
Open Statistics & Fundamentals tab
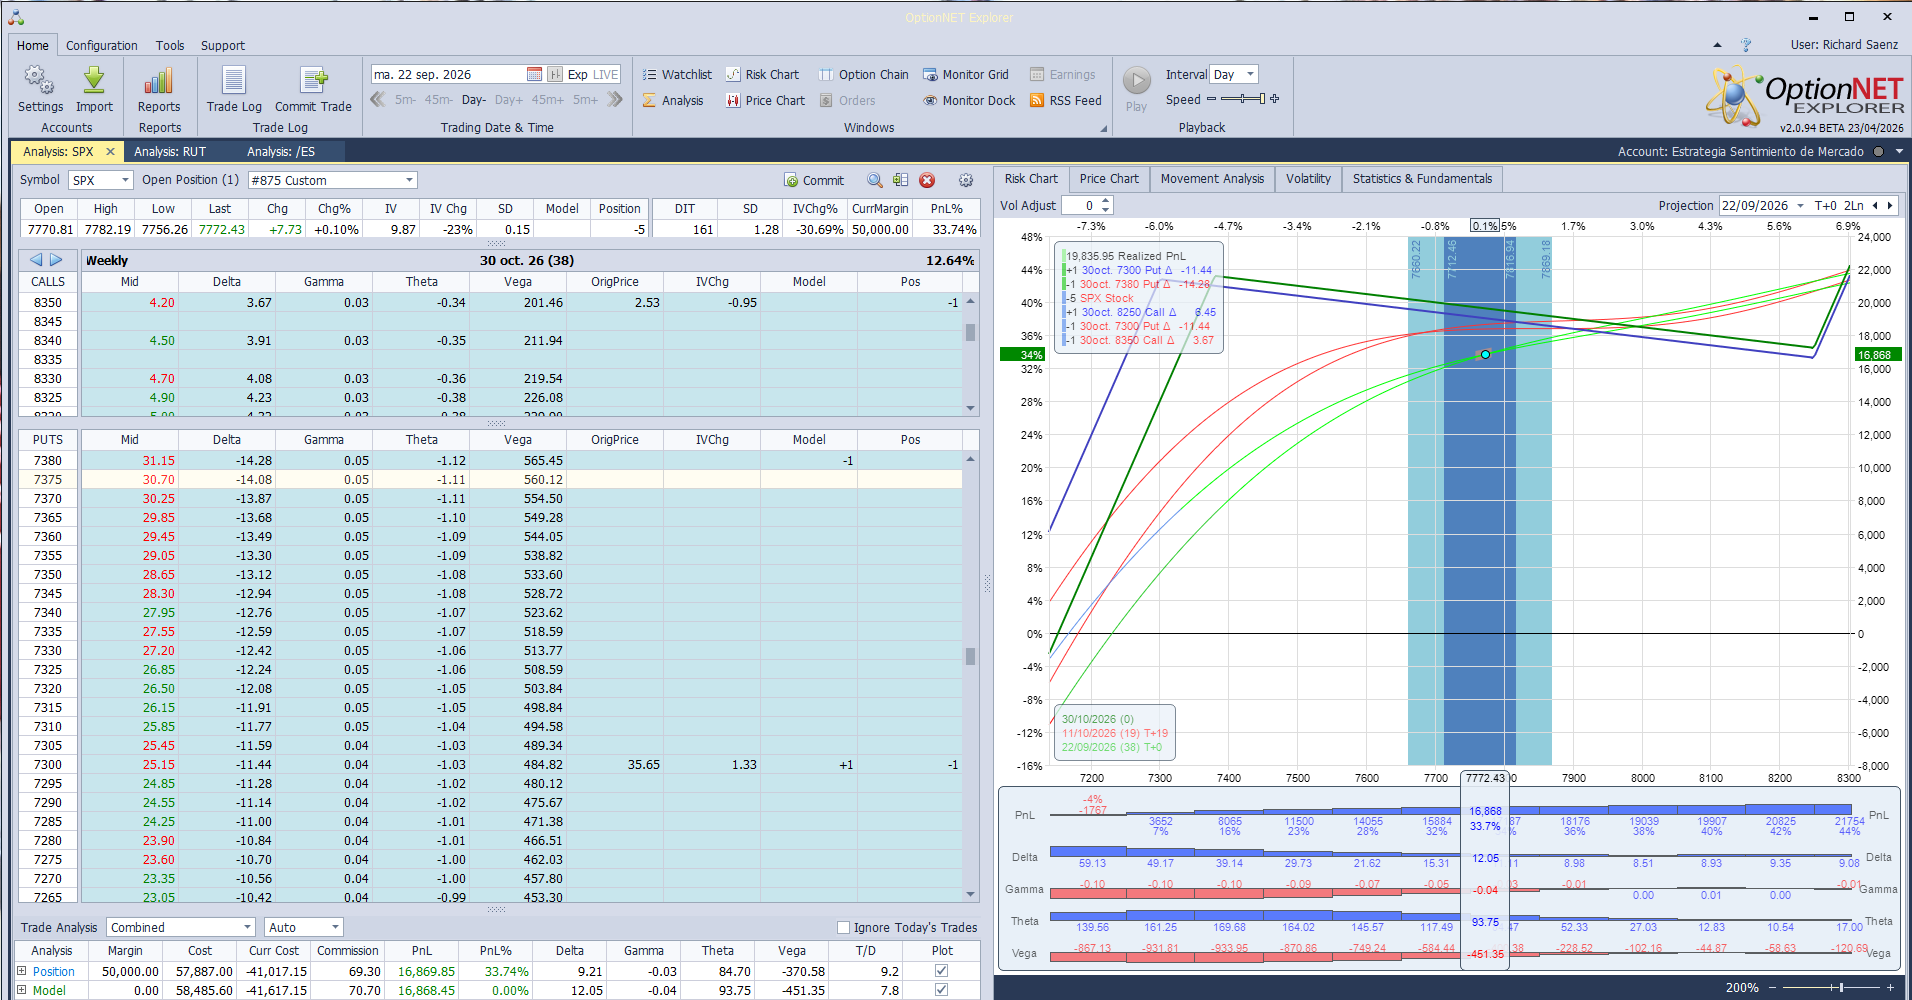(1422, 179)
